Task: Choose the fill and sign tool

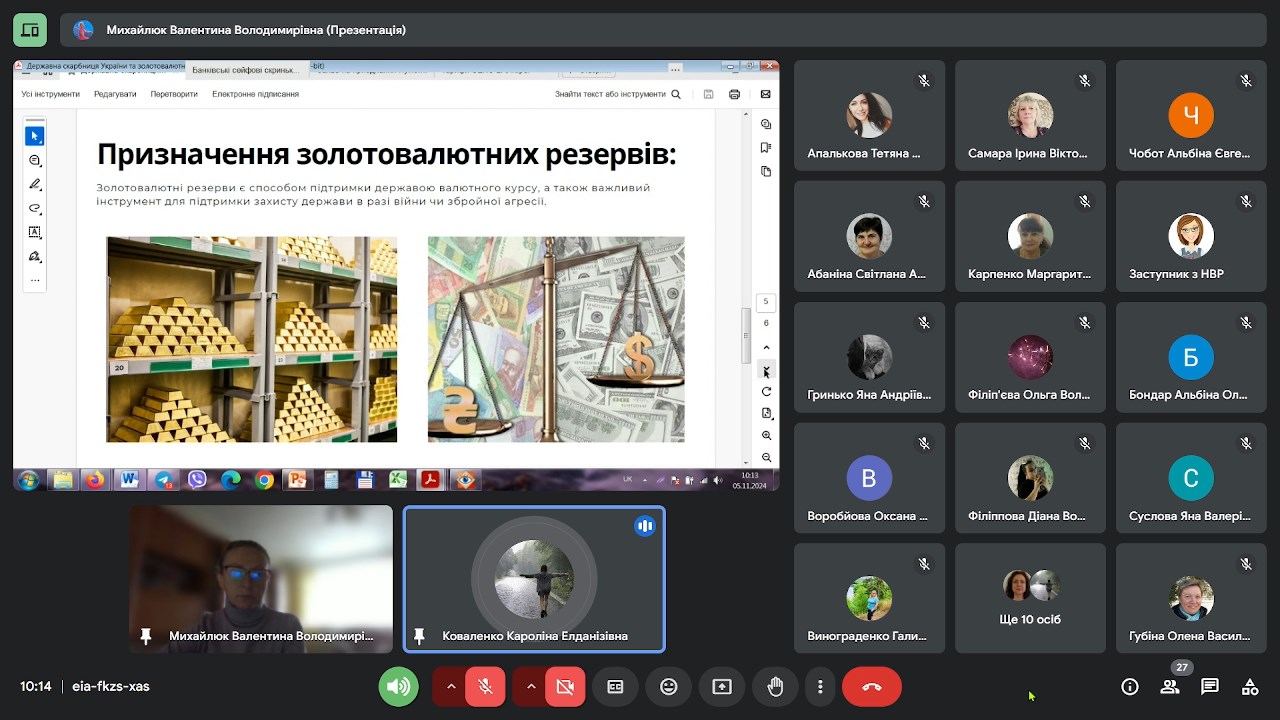Action: click(x=35, y=256)
